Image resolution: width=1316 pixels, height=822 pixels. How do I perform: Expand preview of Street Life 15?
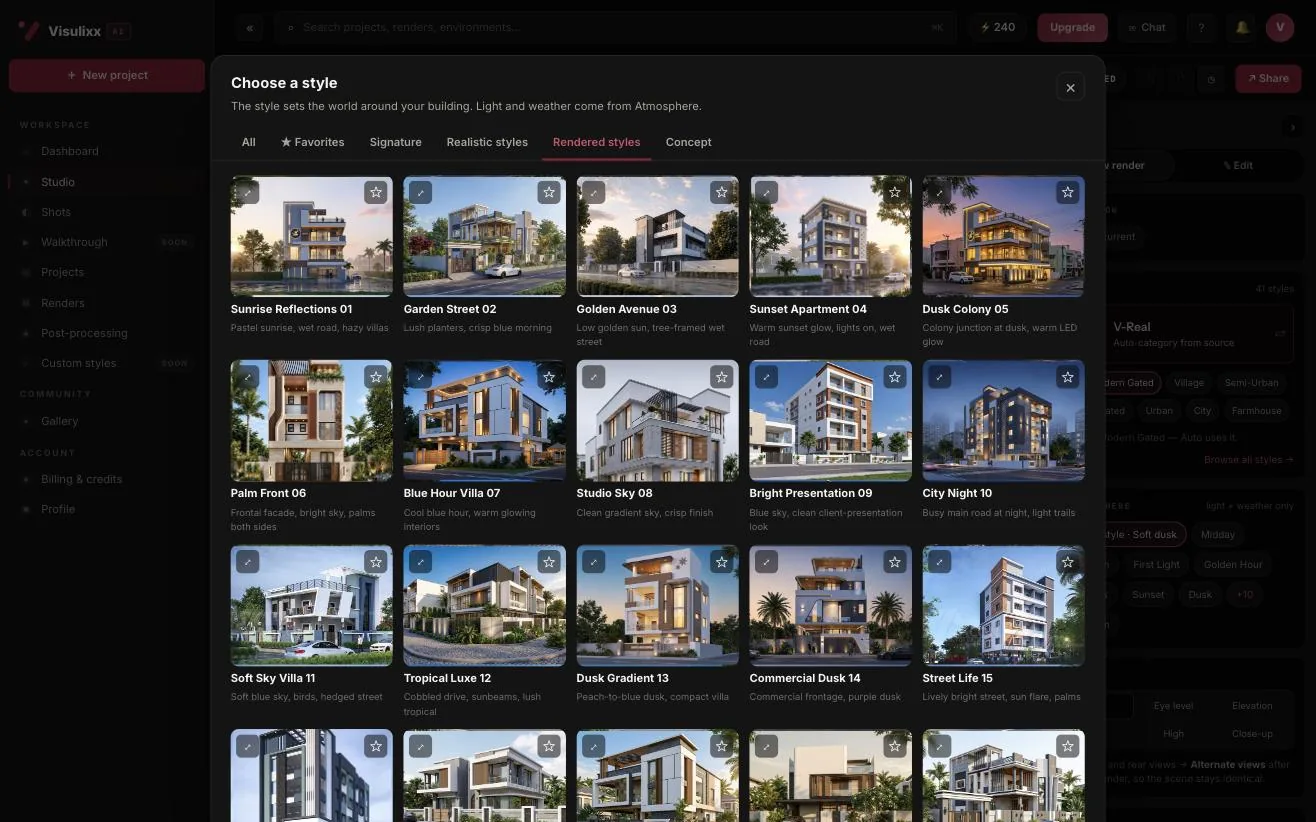pos(939,562)
